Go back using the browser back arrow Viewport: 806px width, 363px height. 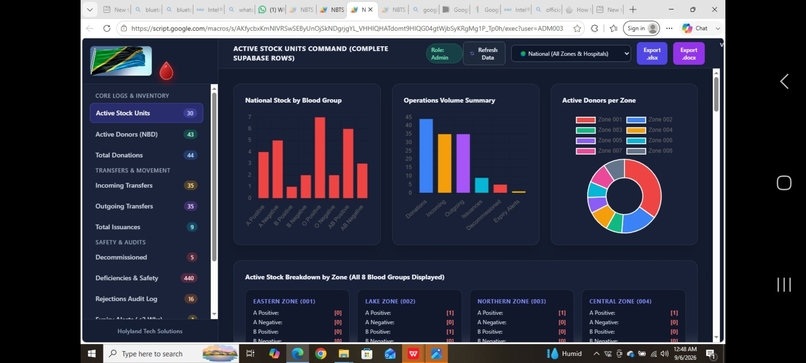pos(89,28)
